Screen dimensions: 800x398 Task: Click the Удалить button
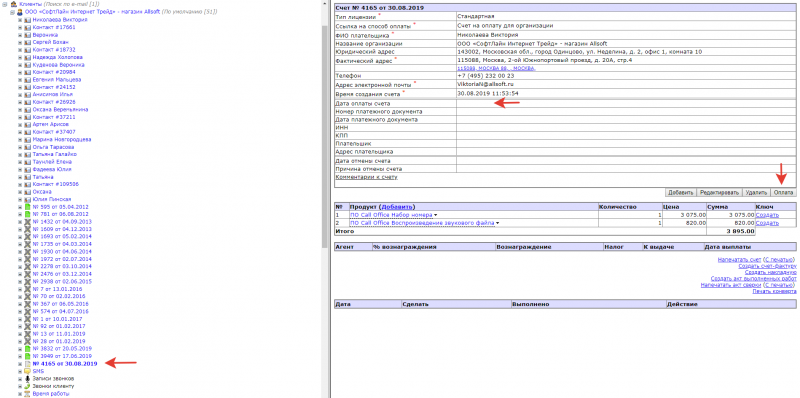pos(756,192)
